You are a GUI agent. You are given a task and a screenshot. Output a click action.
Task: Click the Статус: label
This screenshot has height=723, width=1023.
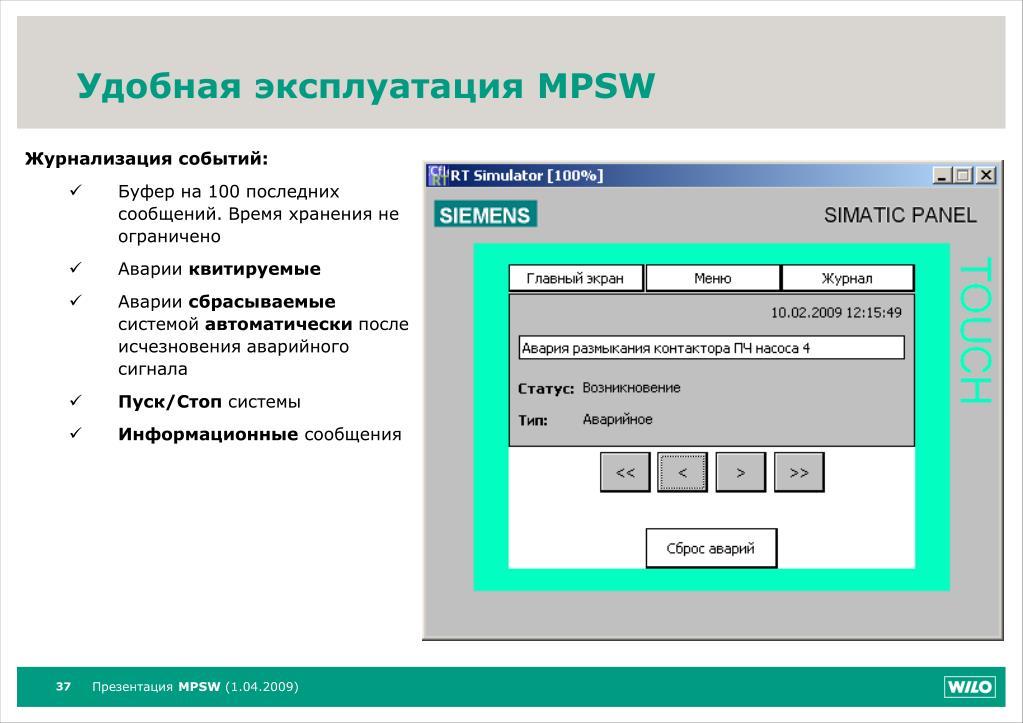tap(545, 389)
